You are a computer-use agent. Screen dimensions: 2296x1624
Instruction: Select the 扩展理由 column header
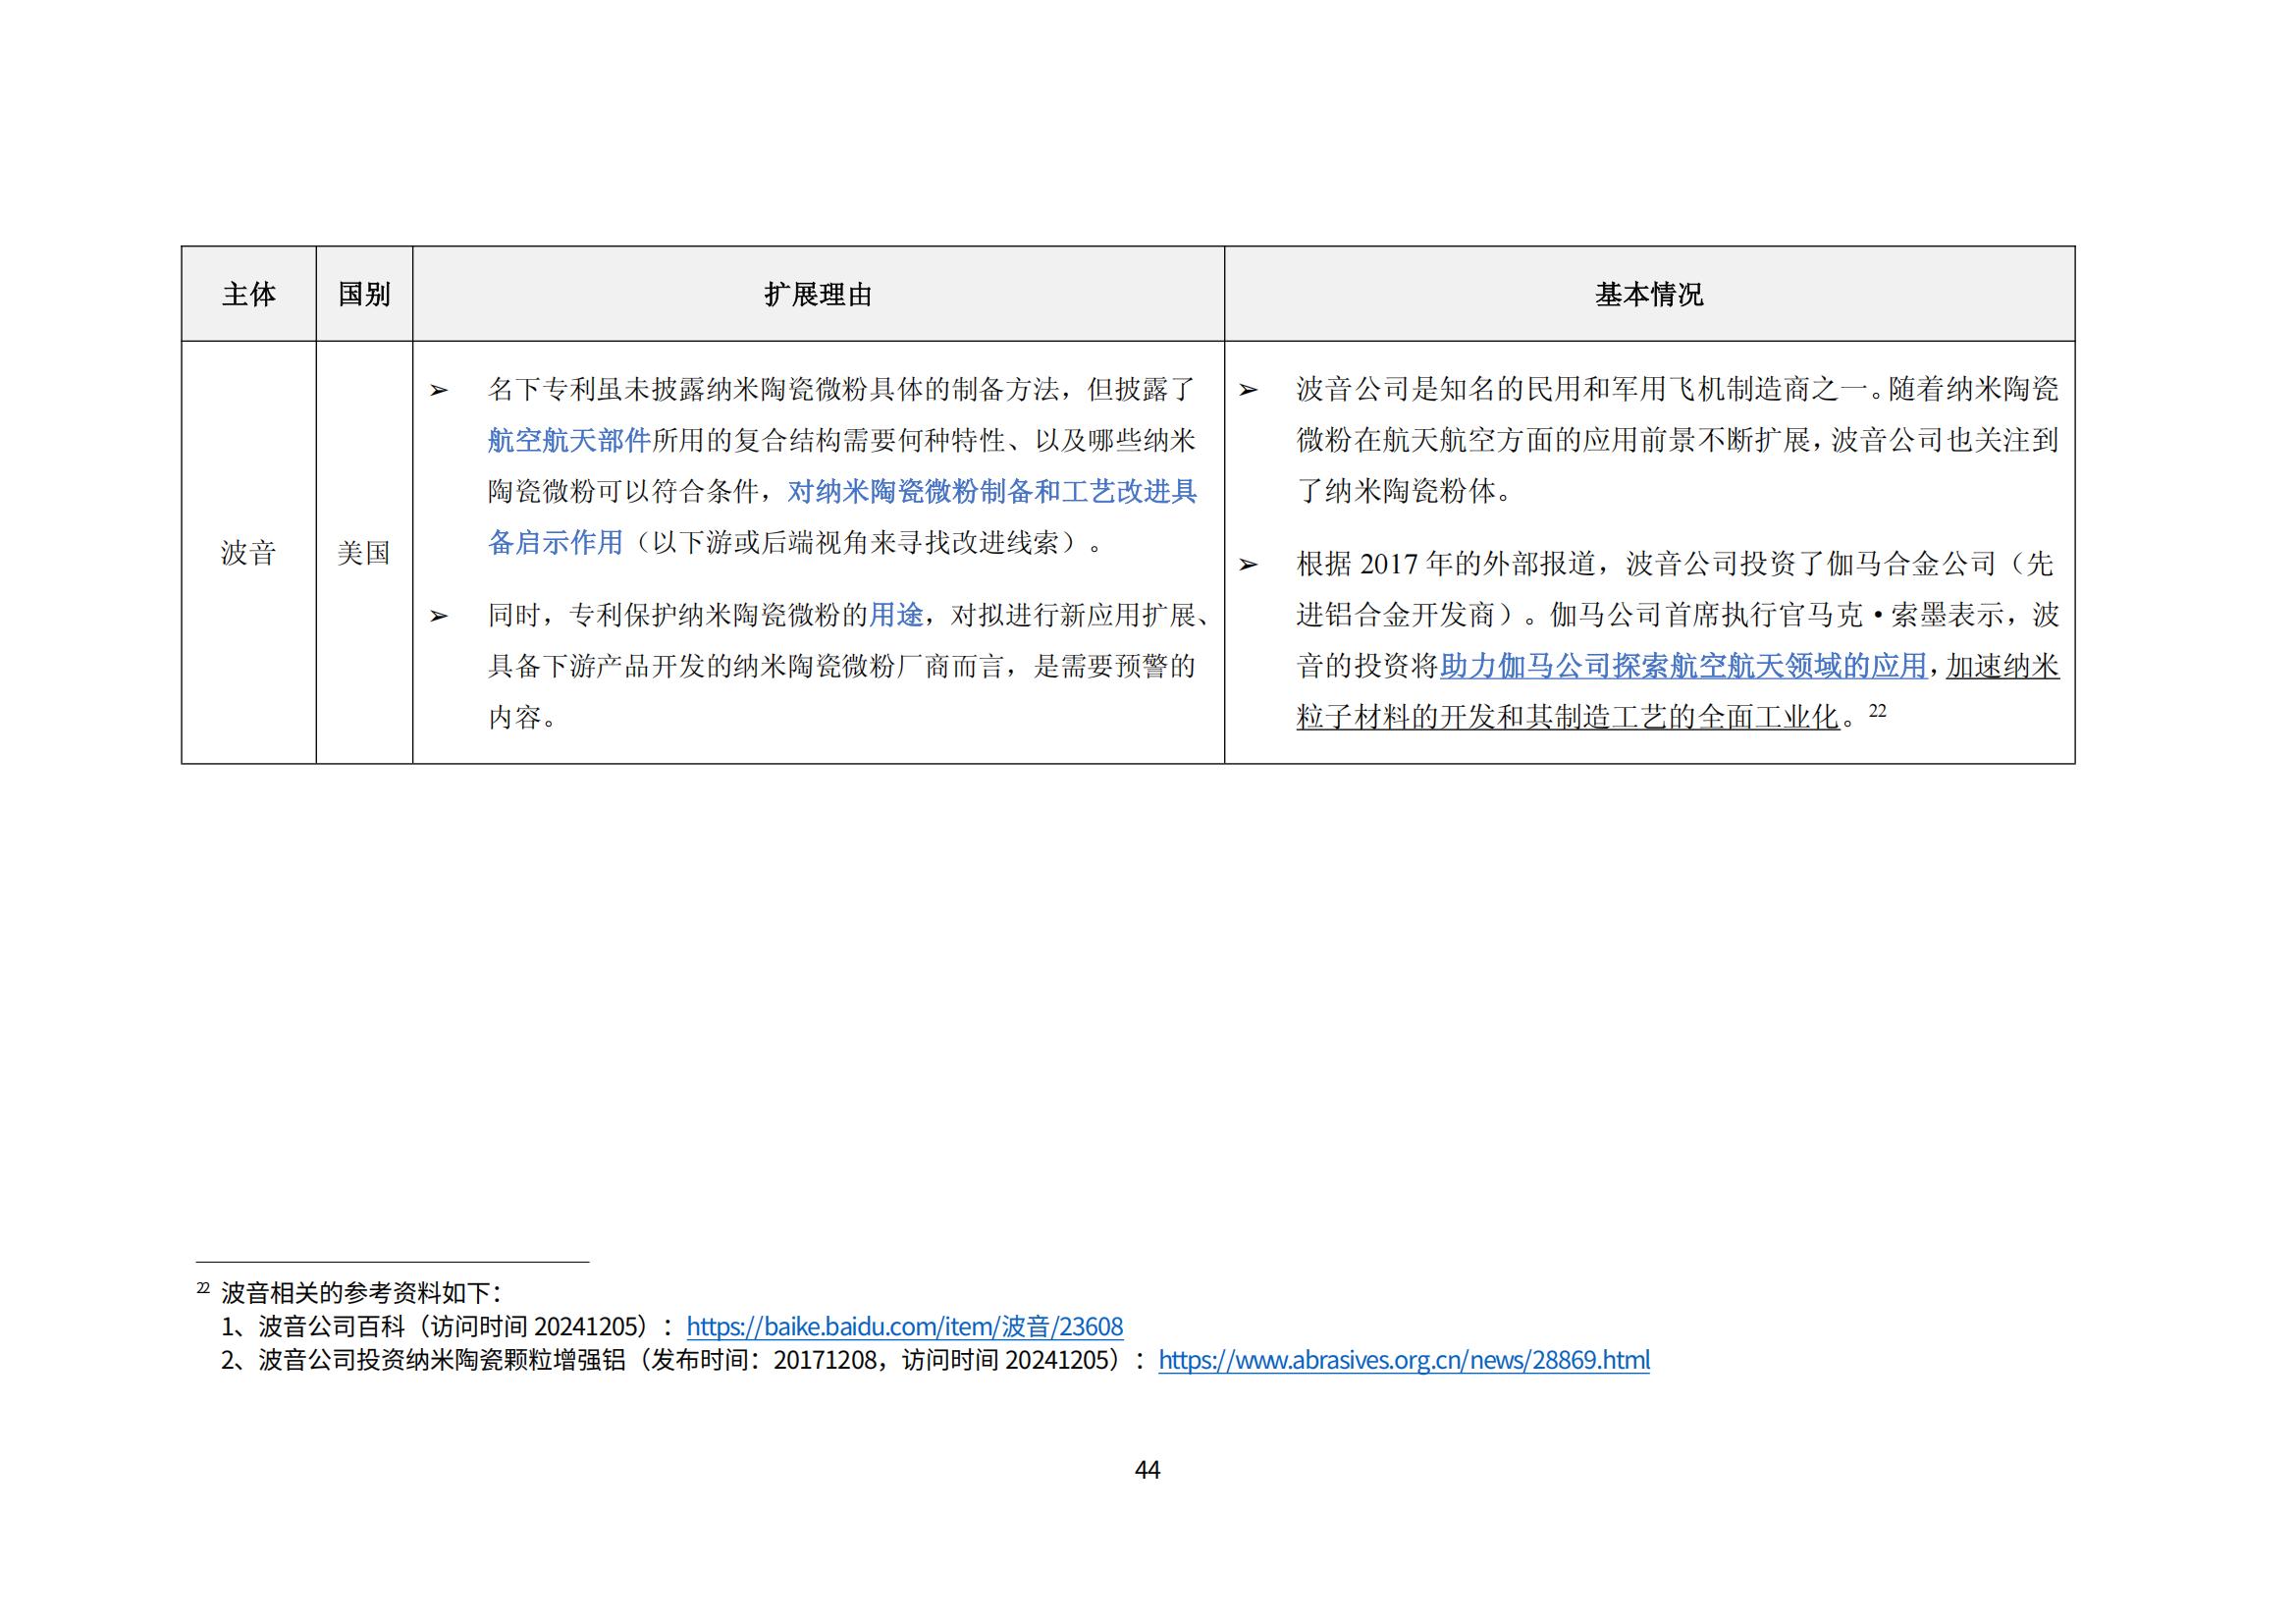point(818,294)
